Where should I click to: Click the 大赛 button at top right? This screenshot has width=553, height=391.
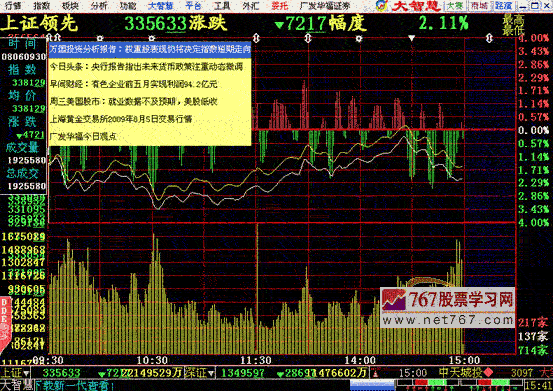click(455, 6)
